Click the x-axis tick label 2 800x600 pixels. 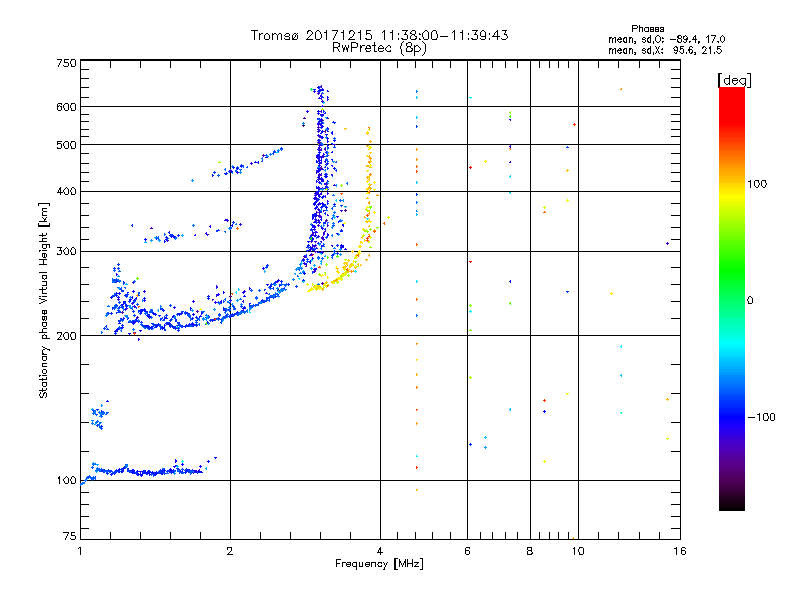pyautogui.click(x=230, y=551)
